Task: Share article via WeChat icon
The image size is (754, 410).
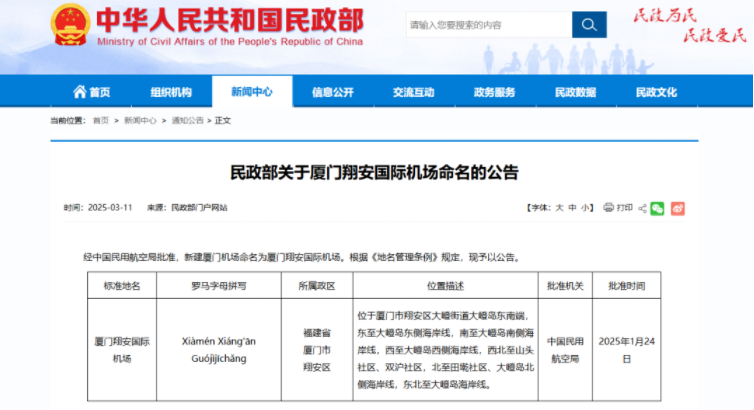Action: pyautogui.click(x=657, y=208)
